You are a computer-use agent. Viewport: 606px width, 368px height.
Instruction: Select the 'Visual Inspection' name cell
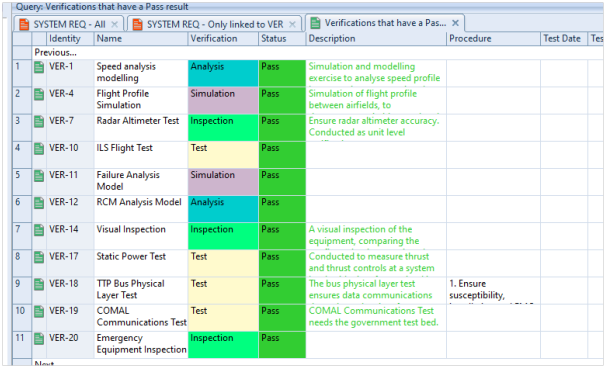click(x=141, y=236)
